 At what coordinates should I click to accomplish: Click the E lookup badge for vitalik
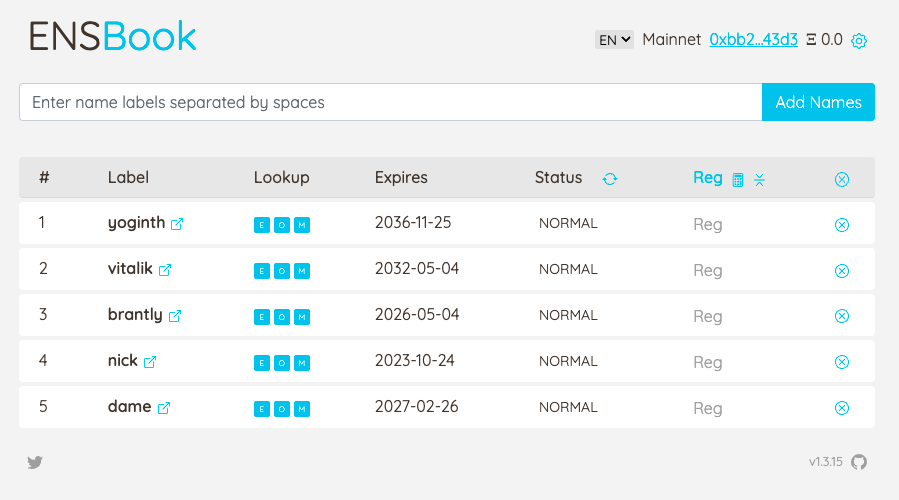coord(262,271)
